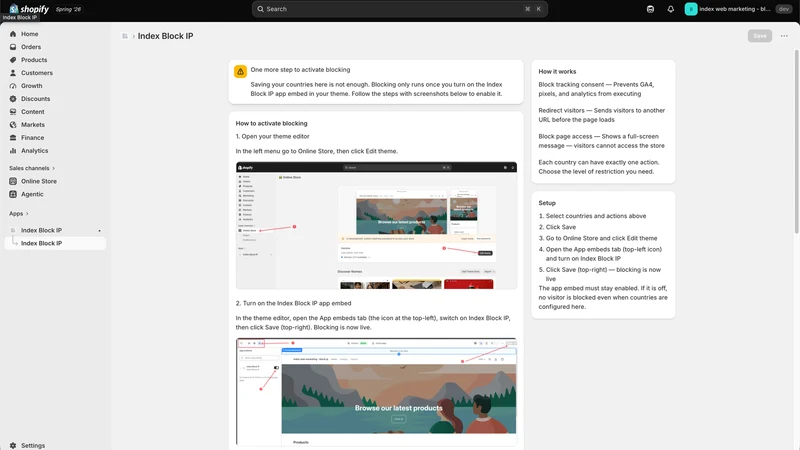The height and width of the screenshot is (450, 800).
Task: Open the Online Store sales channel
Action: [55, 181]
